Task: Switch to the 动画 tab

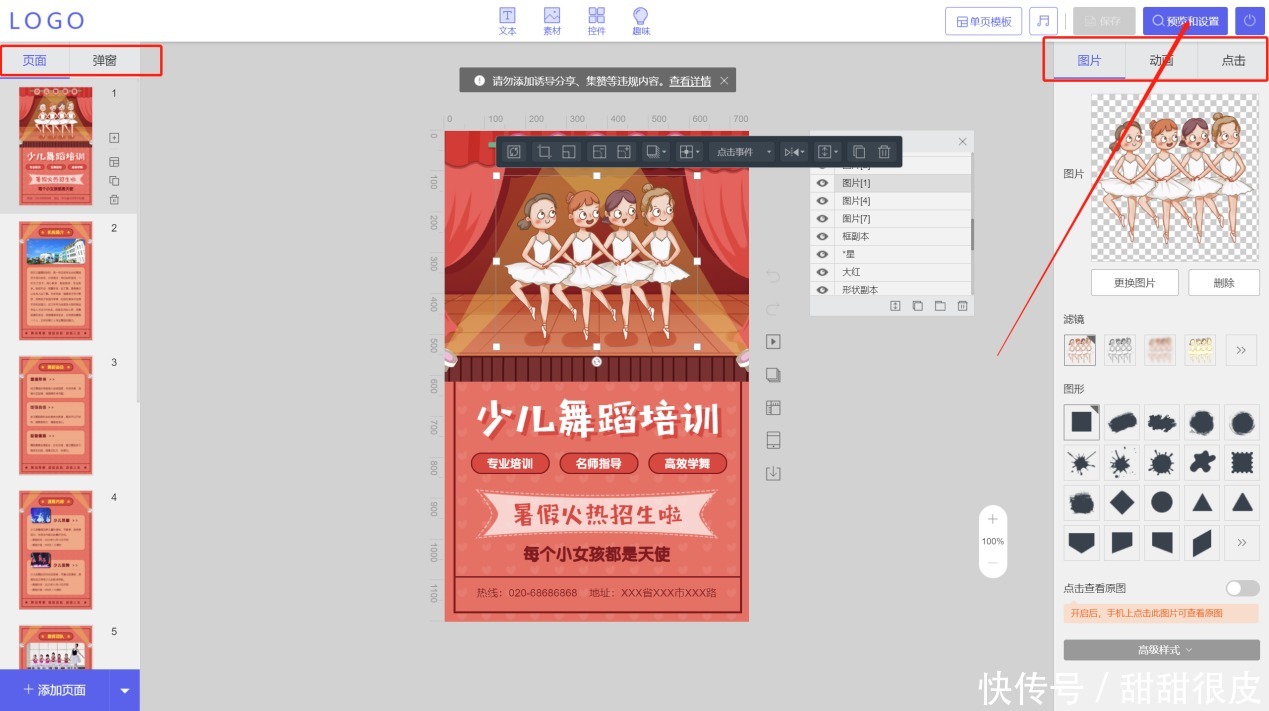Action: point(1161,60)
